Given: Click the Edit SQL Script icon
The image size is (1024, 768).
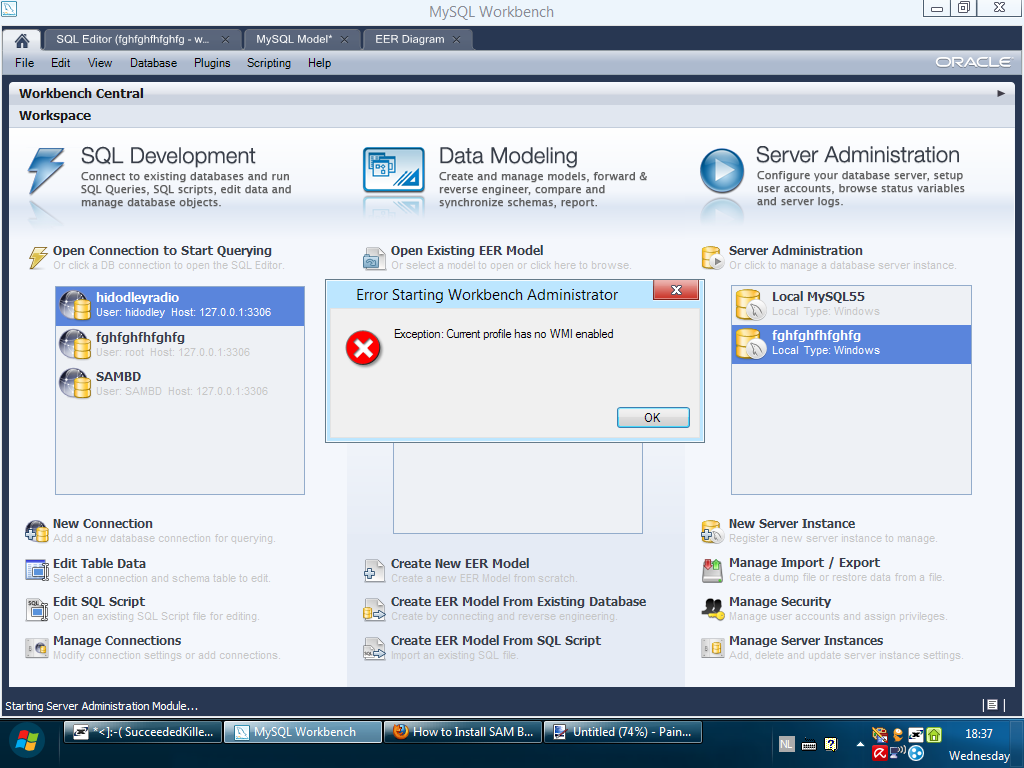Looking at the screenshot, I should [37, 609].
